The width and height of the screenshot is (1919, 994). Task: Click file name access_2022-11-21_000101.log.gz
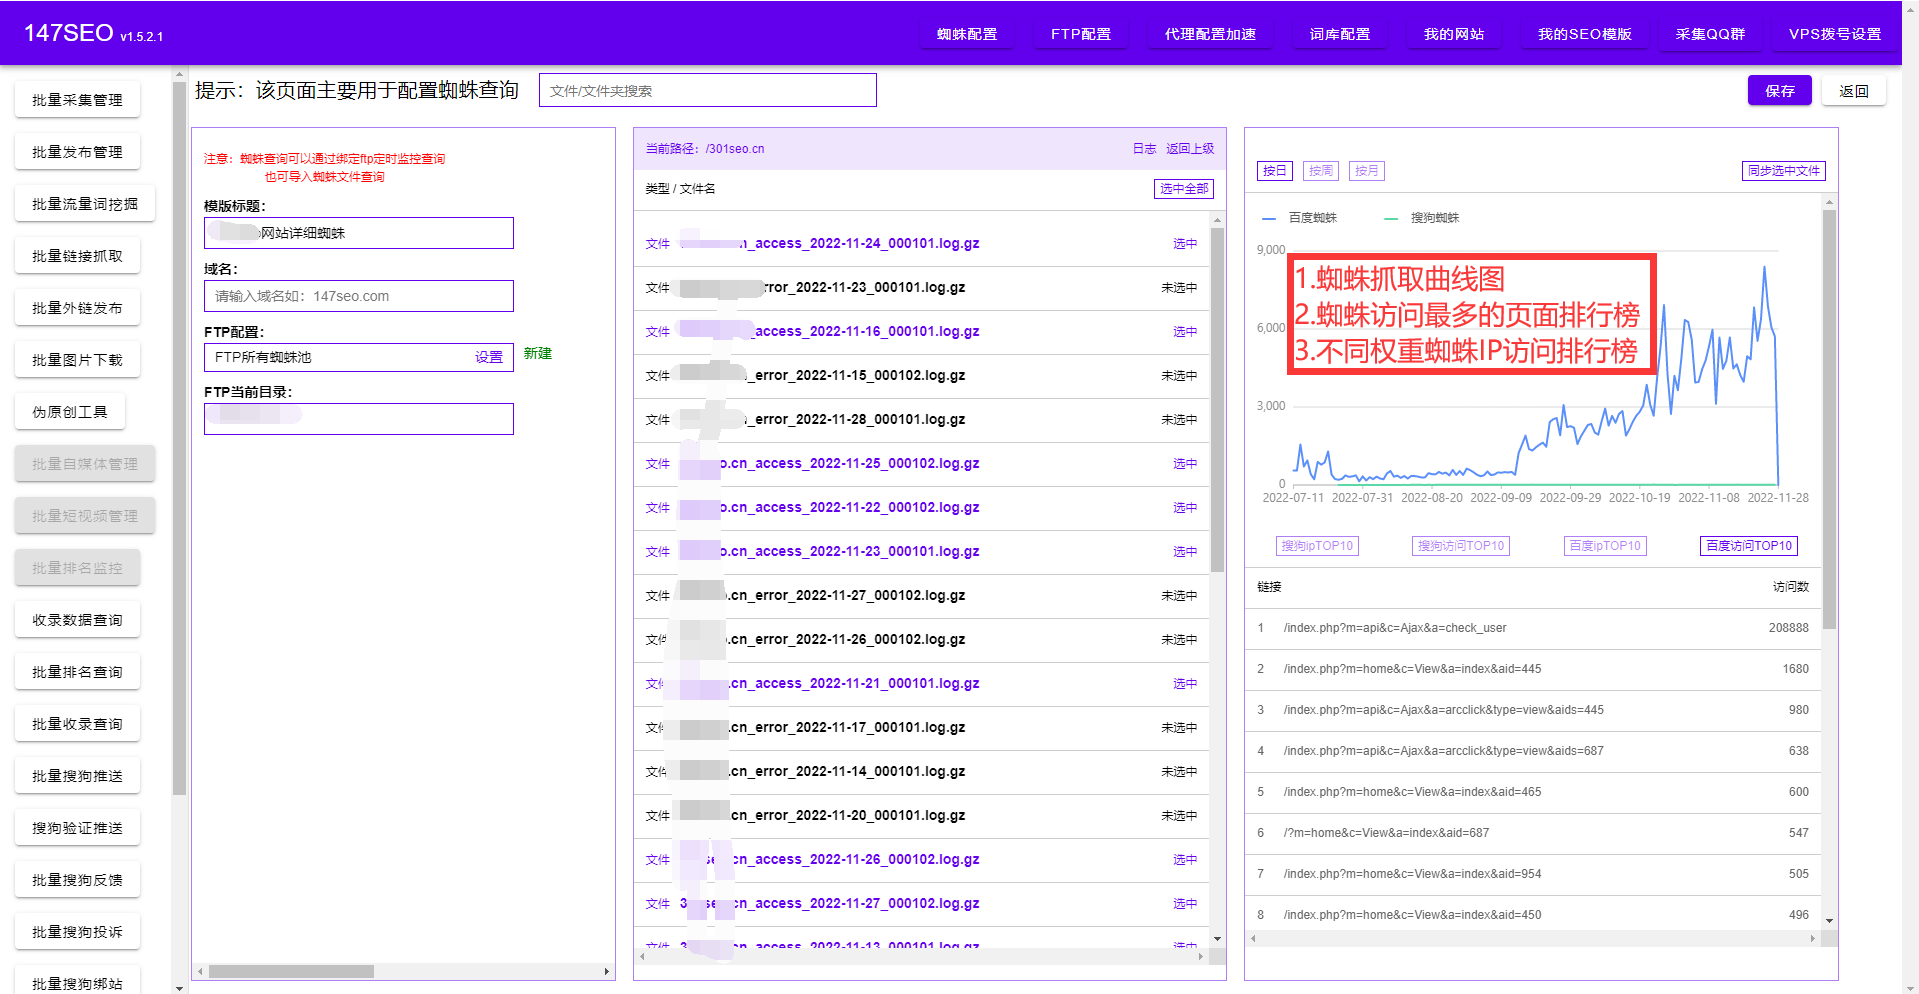[830, 684]
